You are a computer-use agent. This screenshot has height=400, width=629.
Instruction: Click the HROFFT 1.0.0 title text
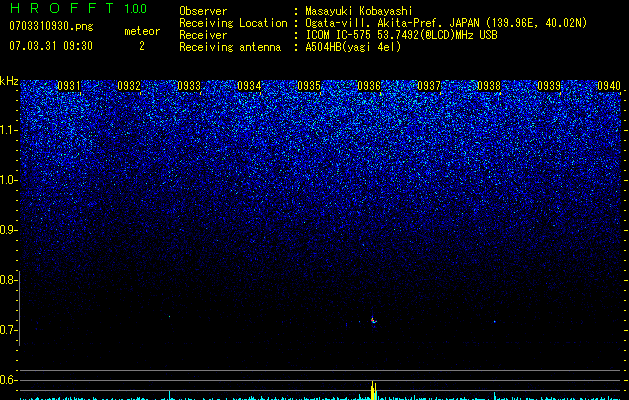point(78,8)
